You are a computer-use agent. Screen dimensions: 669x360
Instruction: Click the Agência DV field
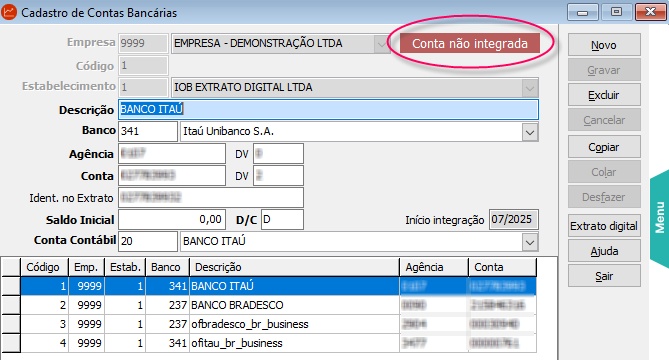[x=278, y=154]
